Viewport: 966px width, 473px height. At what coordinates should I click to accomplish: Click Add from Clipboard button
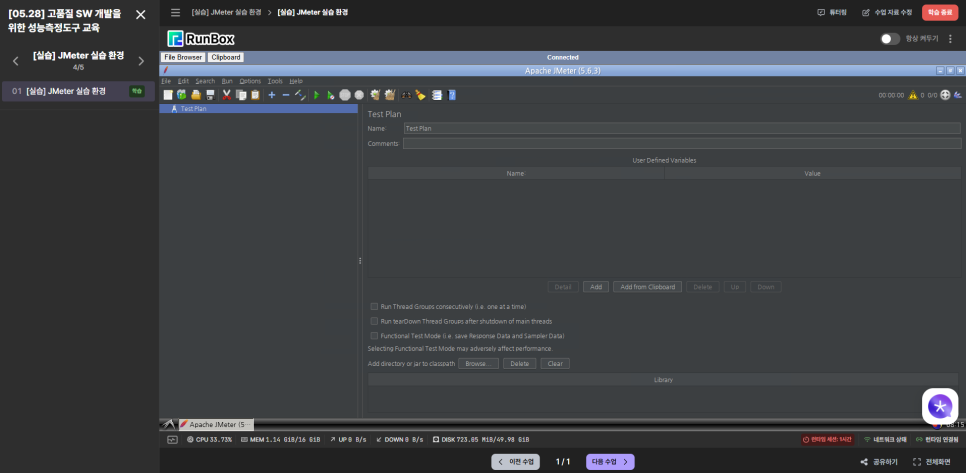(647, 287)
